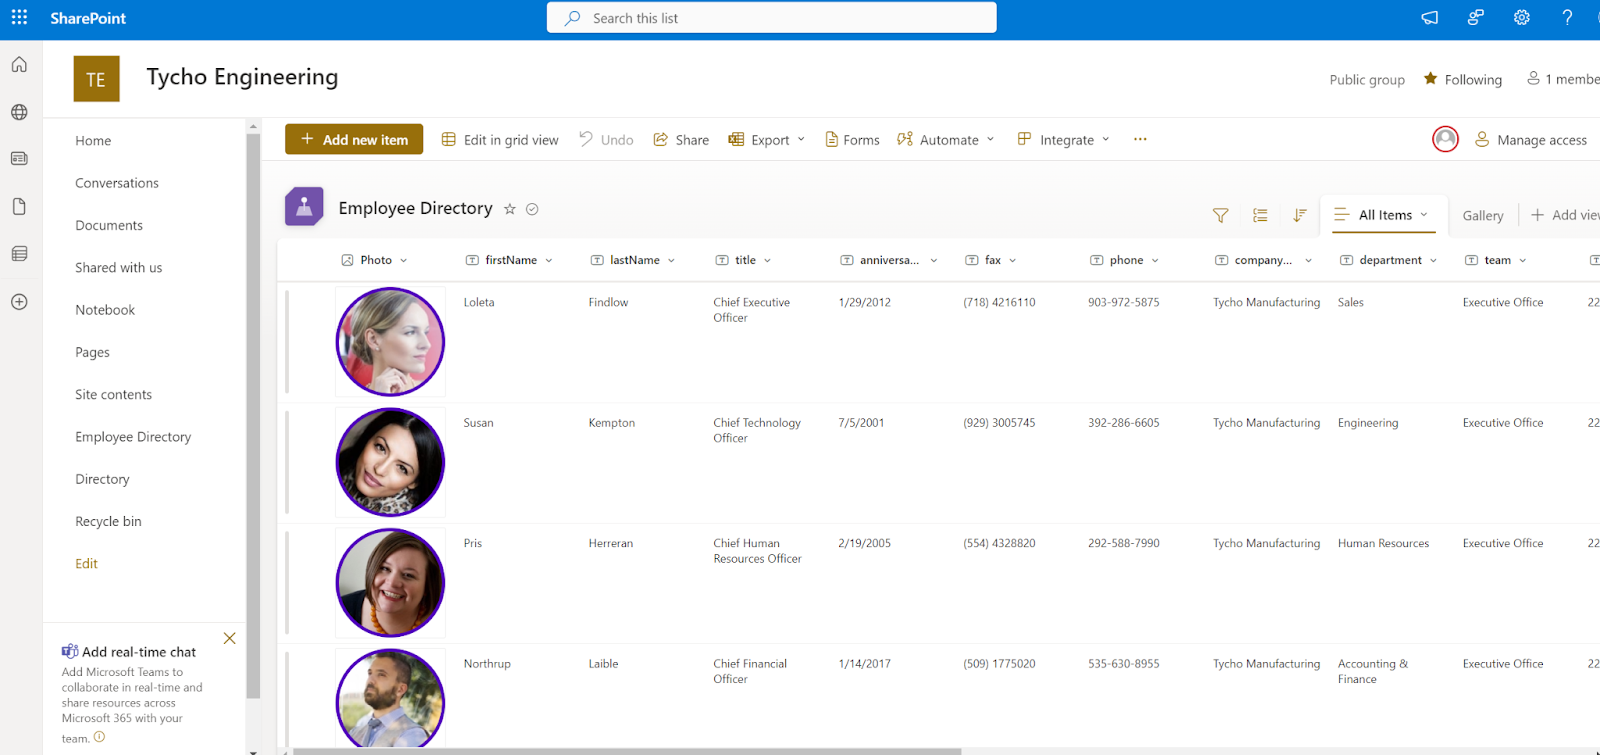Open Shared with us in site menu
The image size is (1600, 755).
coord(118,268)
